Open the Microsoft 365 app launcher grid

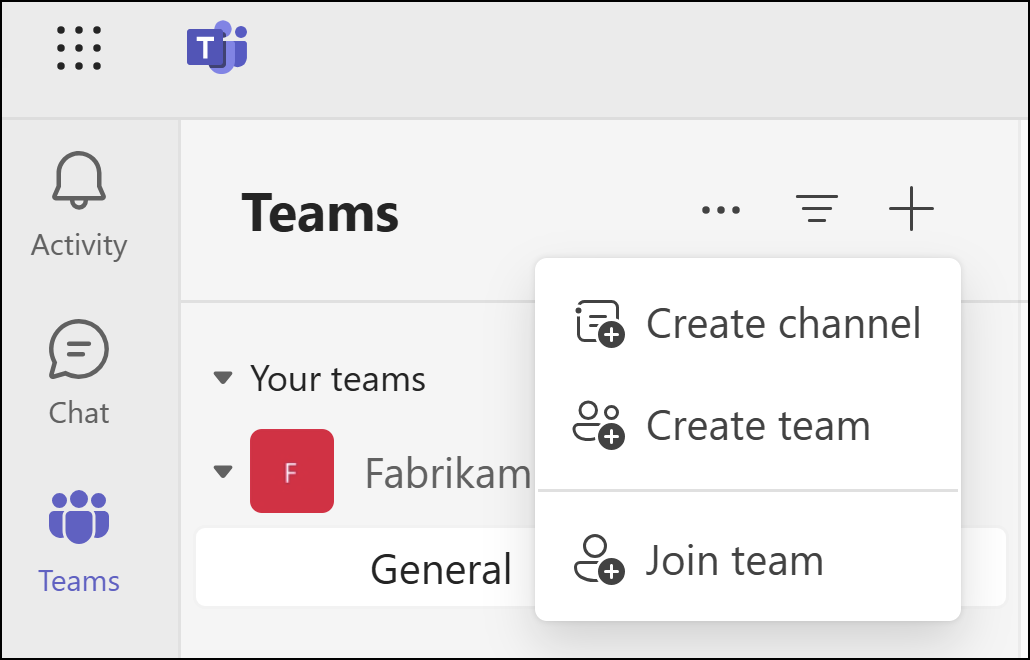point(77,46)
